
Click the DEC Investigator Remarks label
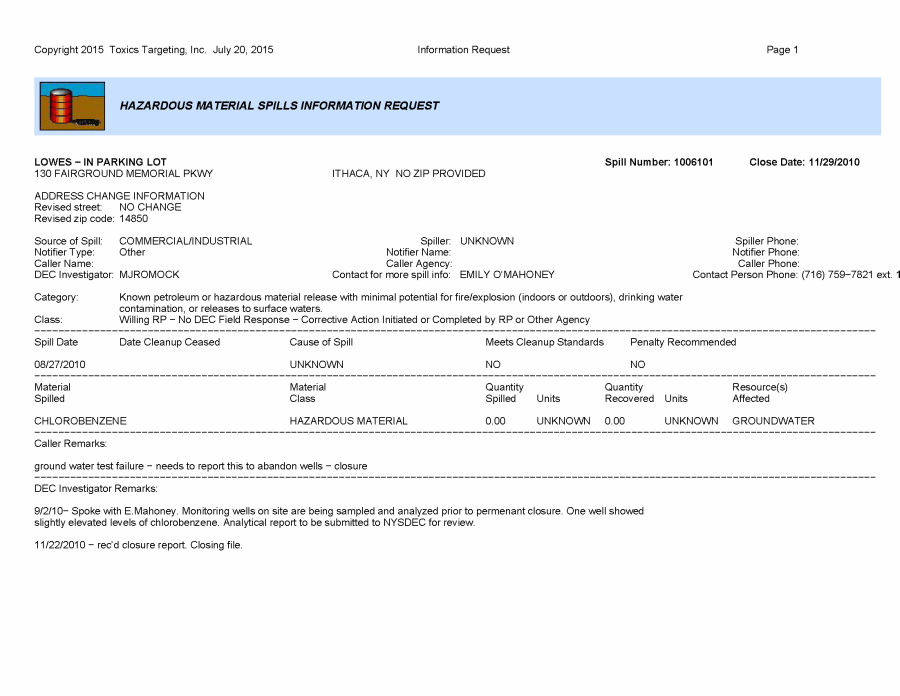pyautogui.click(x=95, y=489)
